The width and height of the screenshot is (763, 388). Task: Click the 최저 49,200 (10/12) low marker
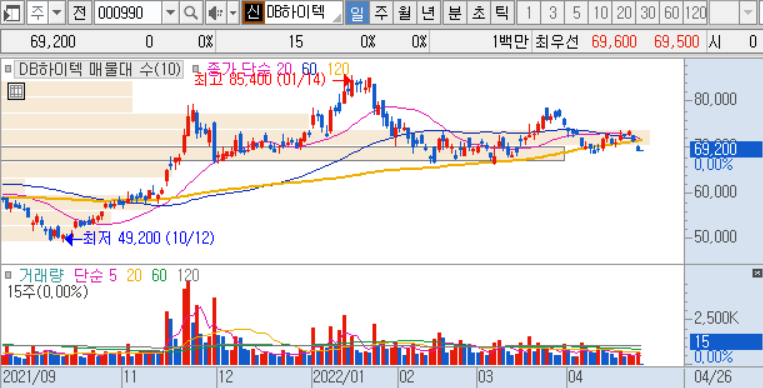[148, 239]
